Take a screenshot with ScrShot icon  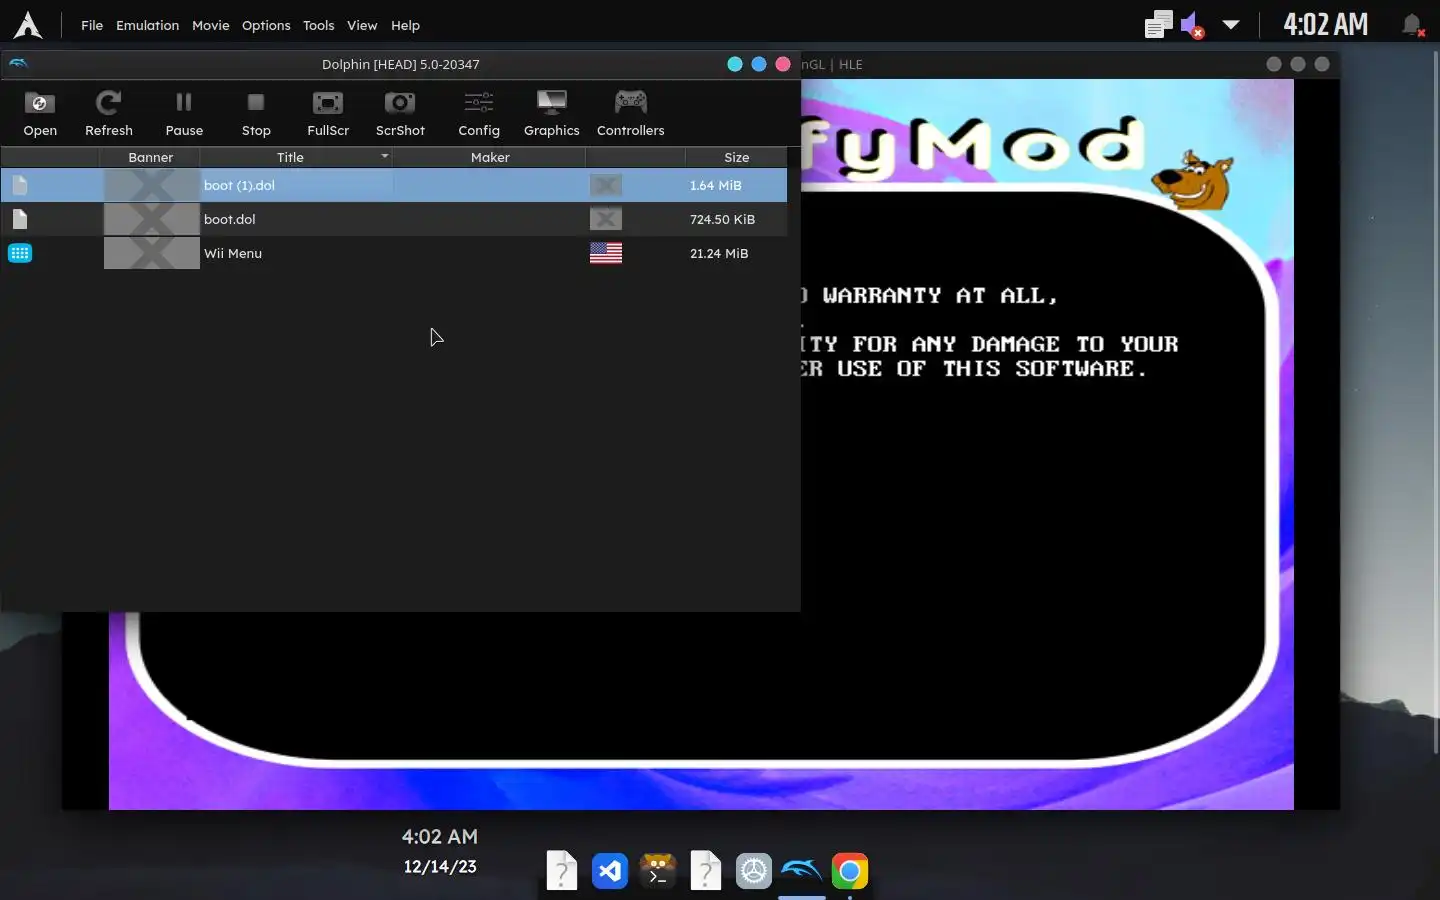400,113
